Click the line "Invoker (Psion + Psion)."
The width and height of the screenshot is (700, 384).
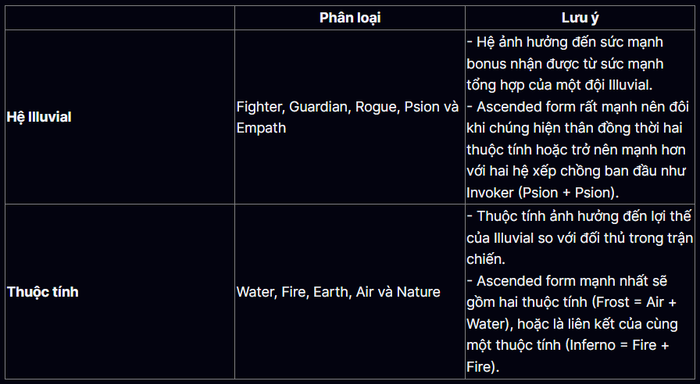(542, 192)
